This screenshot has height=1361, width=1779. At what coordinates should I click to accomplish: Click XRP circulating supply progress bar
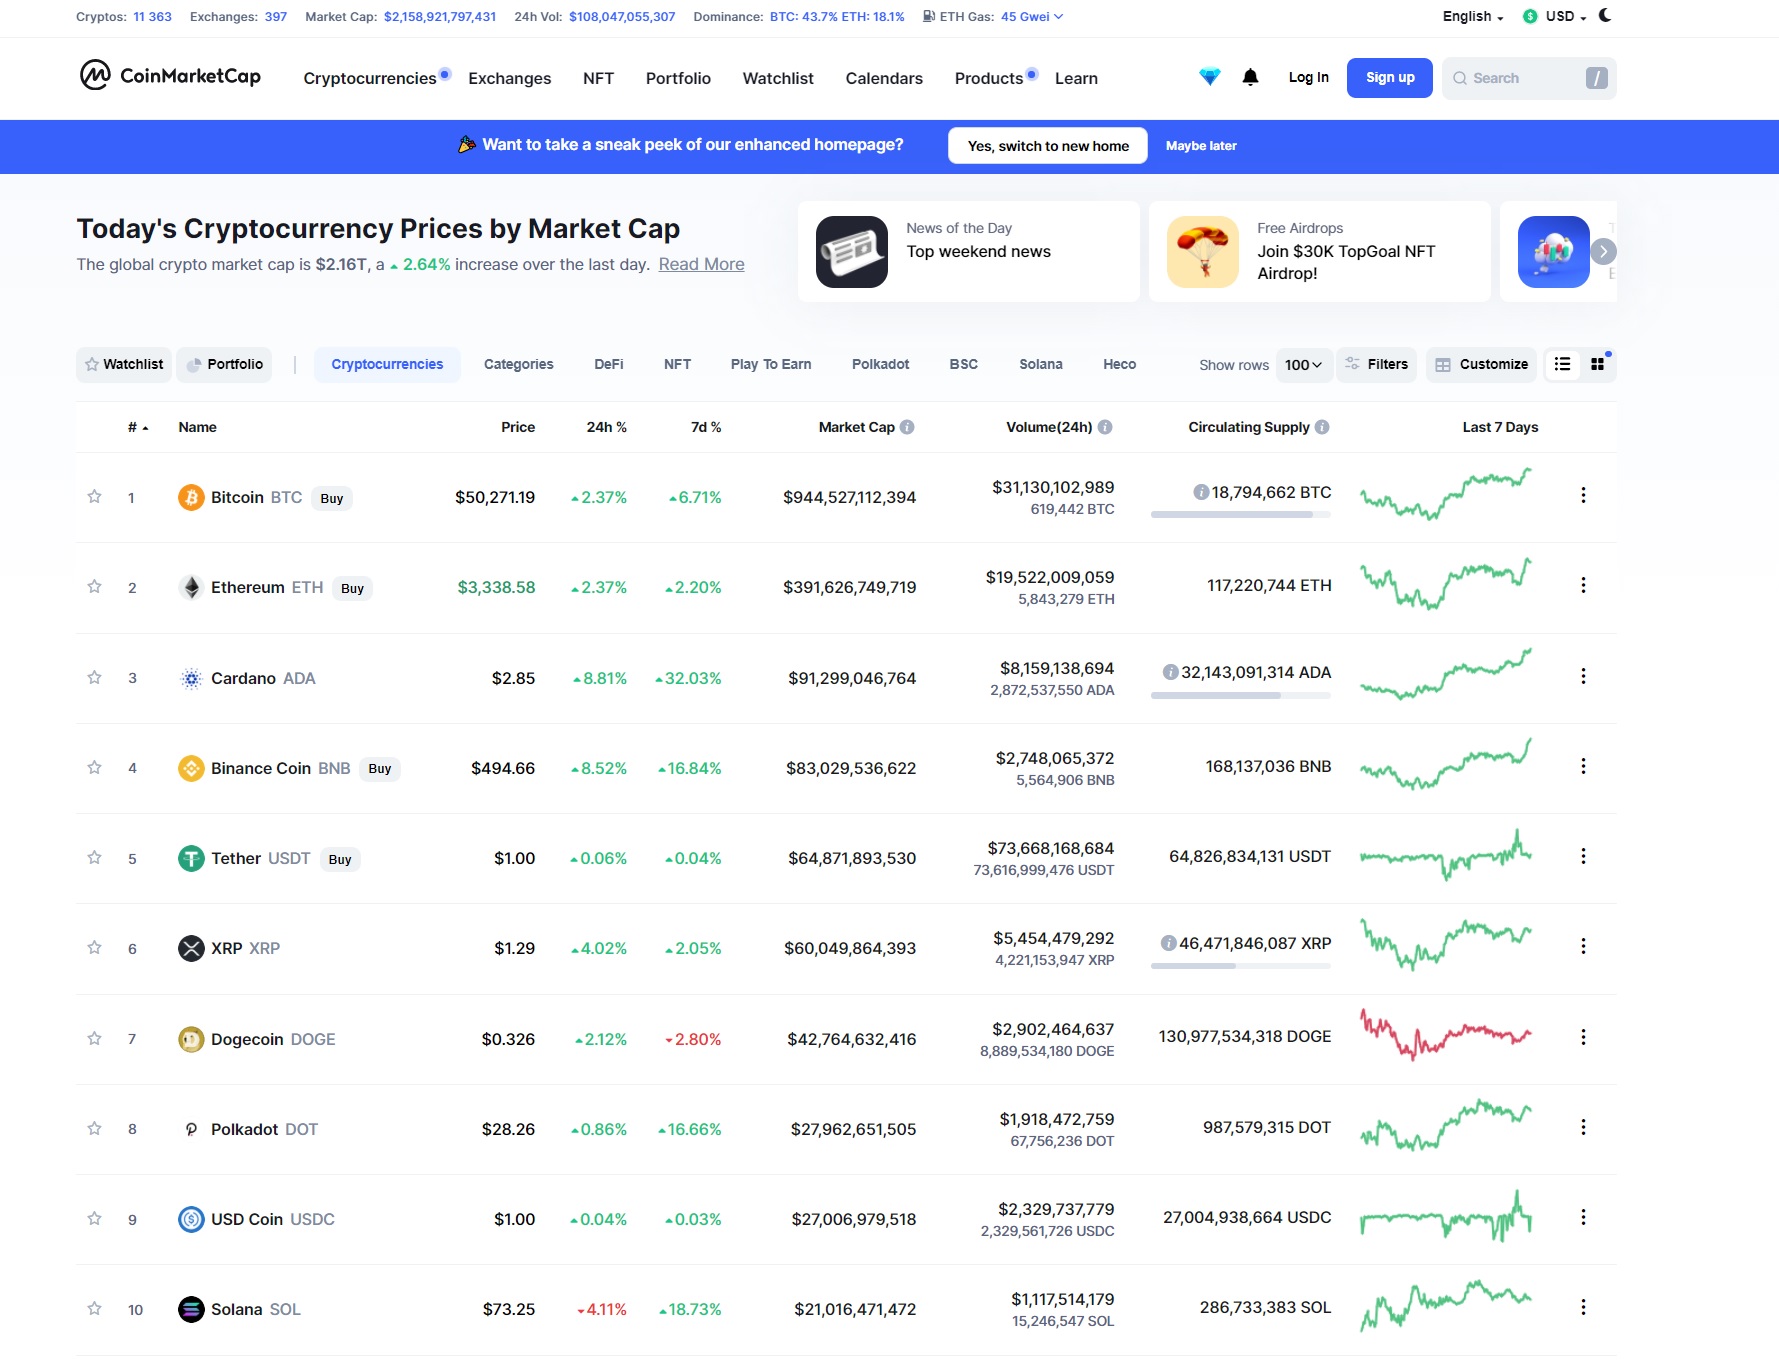(x=1240, y=966)
